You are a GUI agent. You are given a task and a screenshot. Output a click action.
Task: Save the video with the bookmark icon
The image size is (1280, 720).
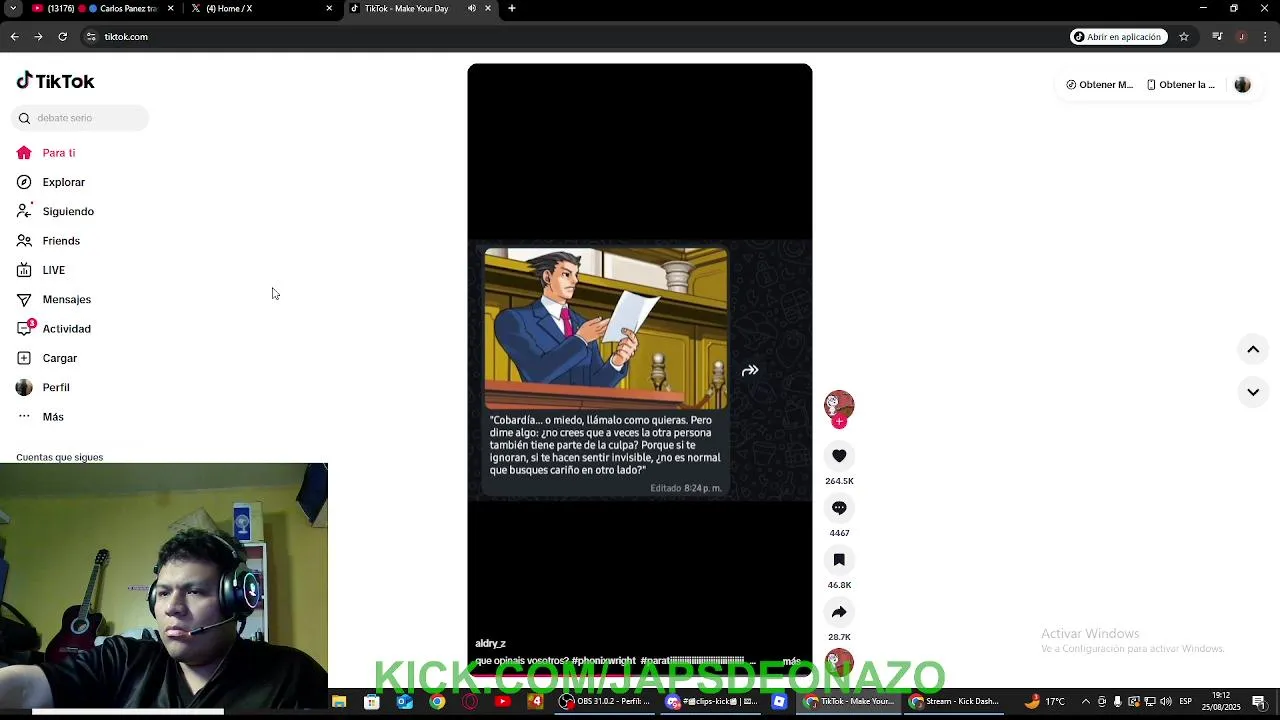[839, 560]
